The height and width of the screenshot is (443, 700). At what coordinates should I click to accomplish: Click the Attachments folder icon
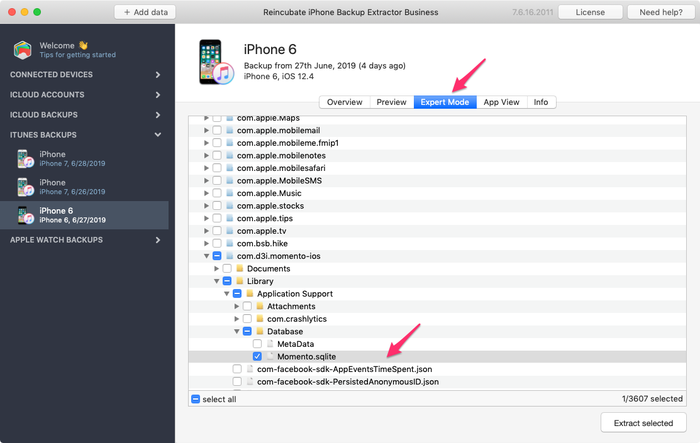[260, 306]
